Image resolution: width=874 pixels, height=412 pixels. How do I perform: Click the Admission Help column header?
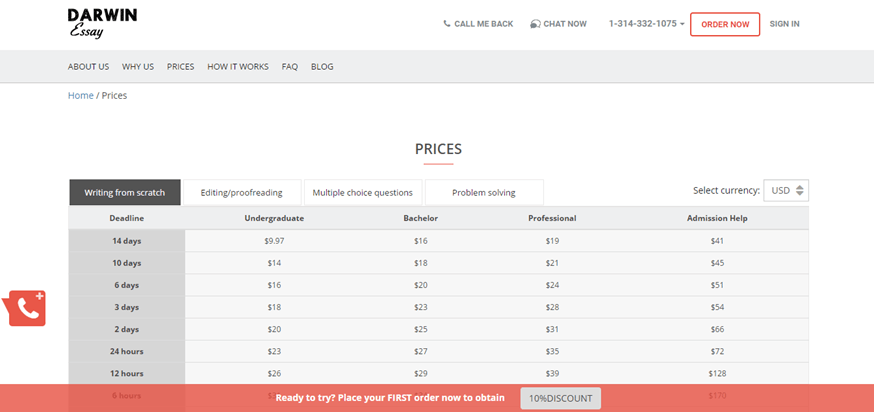(x=717, y=219)
